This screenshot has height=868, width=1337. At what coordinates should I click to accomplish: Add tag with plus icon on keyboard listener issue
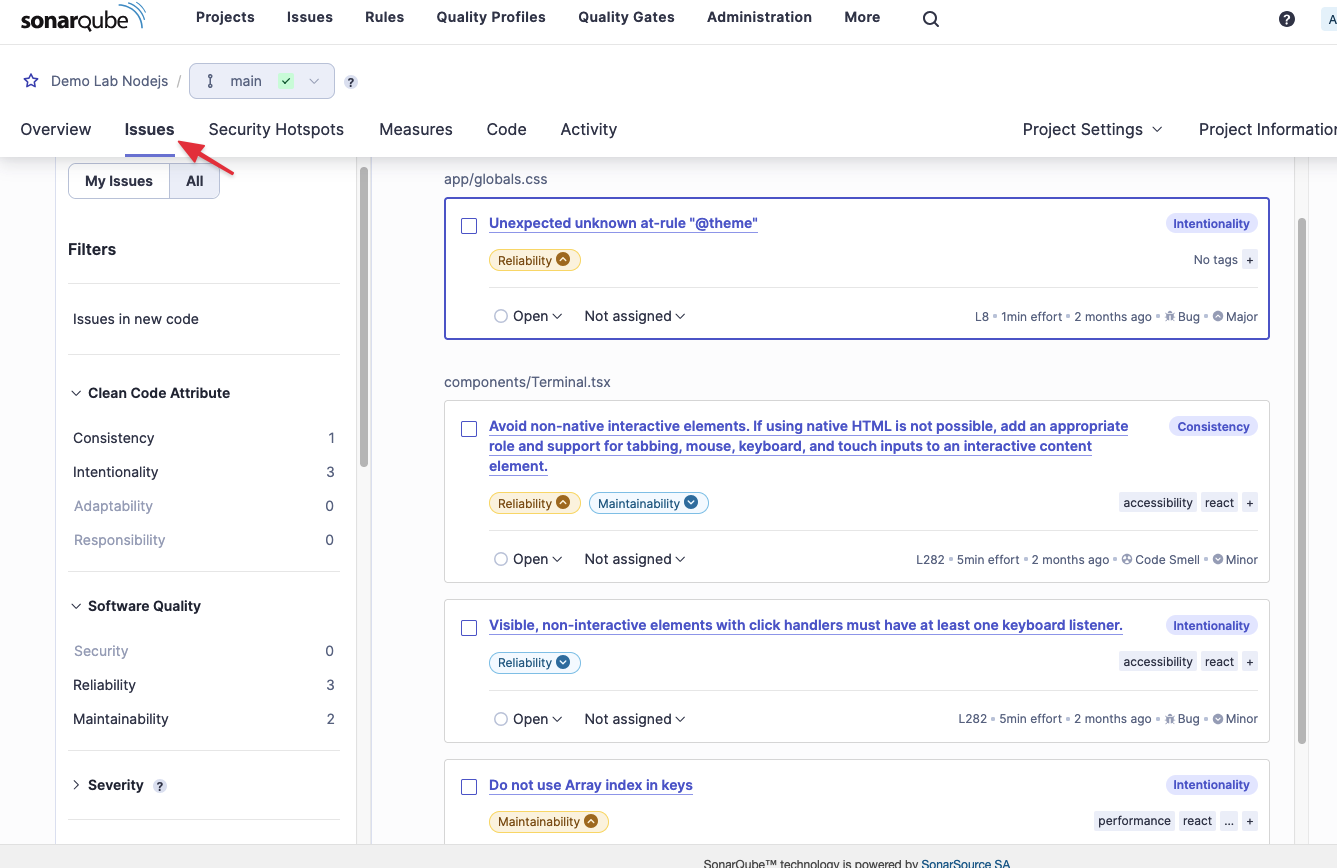(x=1250, y=662)
